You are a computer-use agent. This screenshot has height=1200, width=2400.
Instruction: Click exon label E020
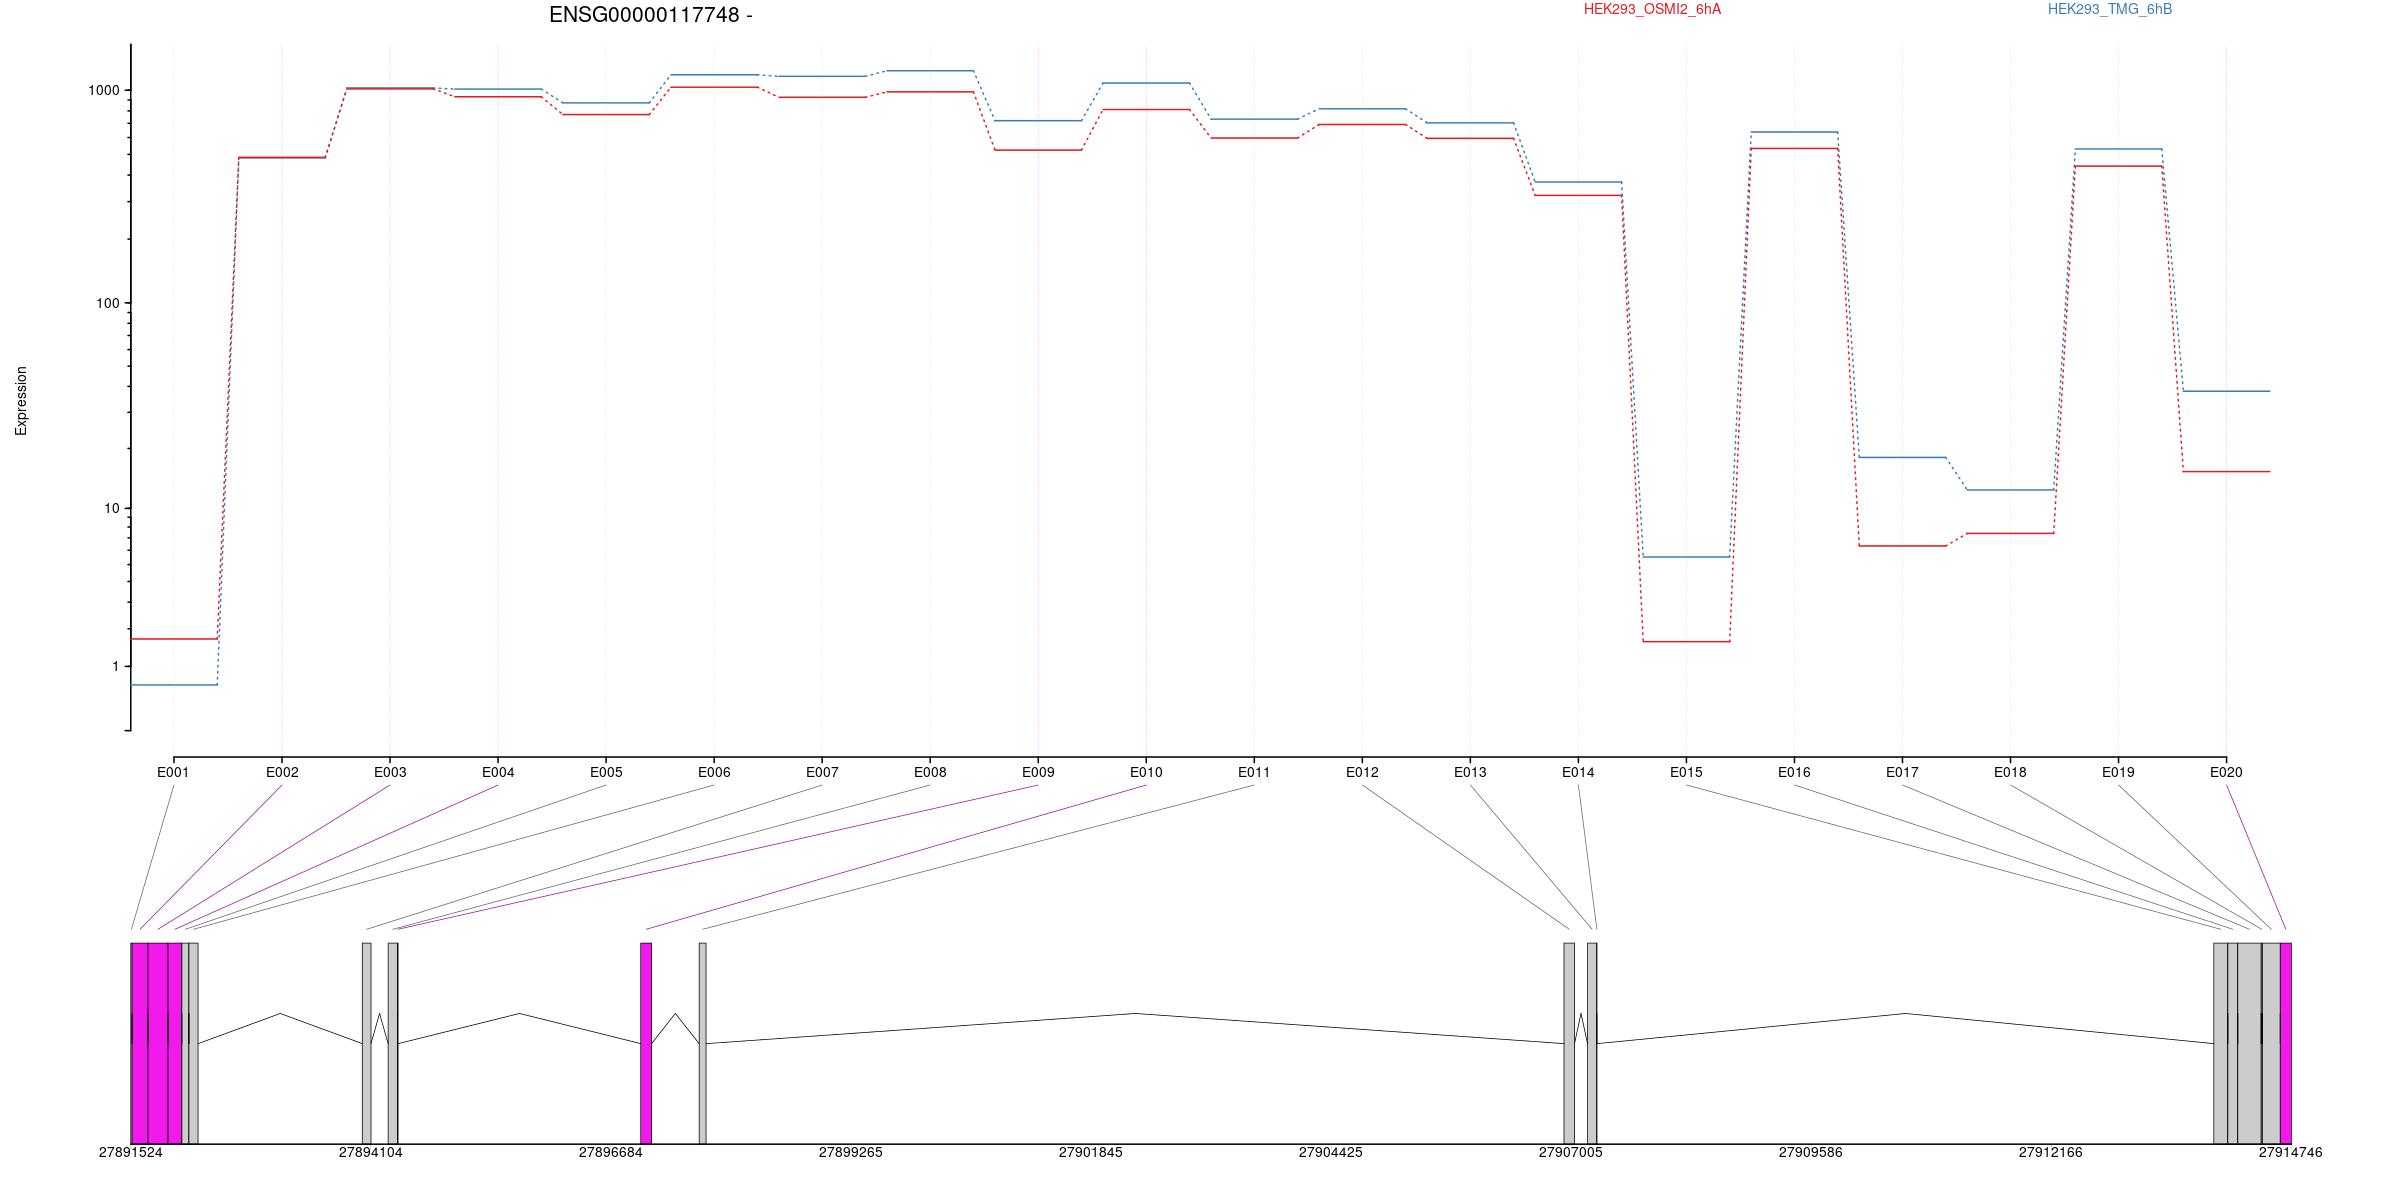click(2226, 772)
